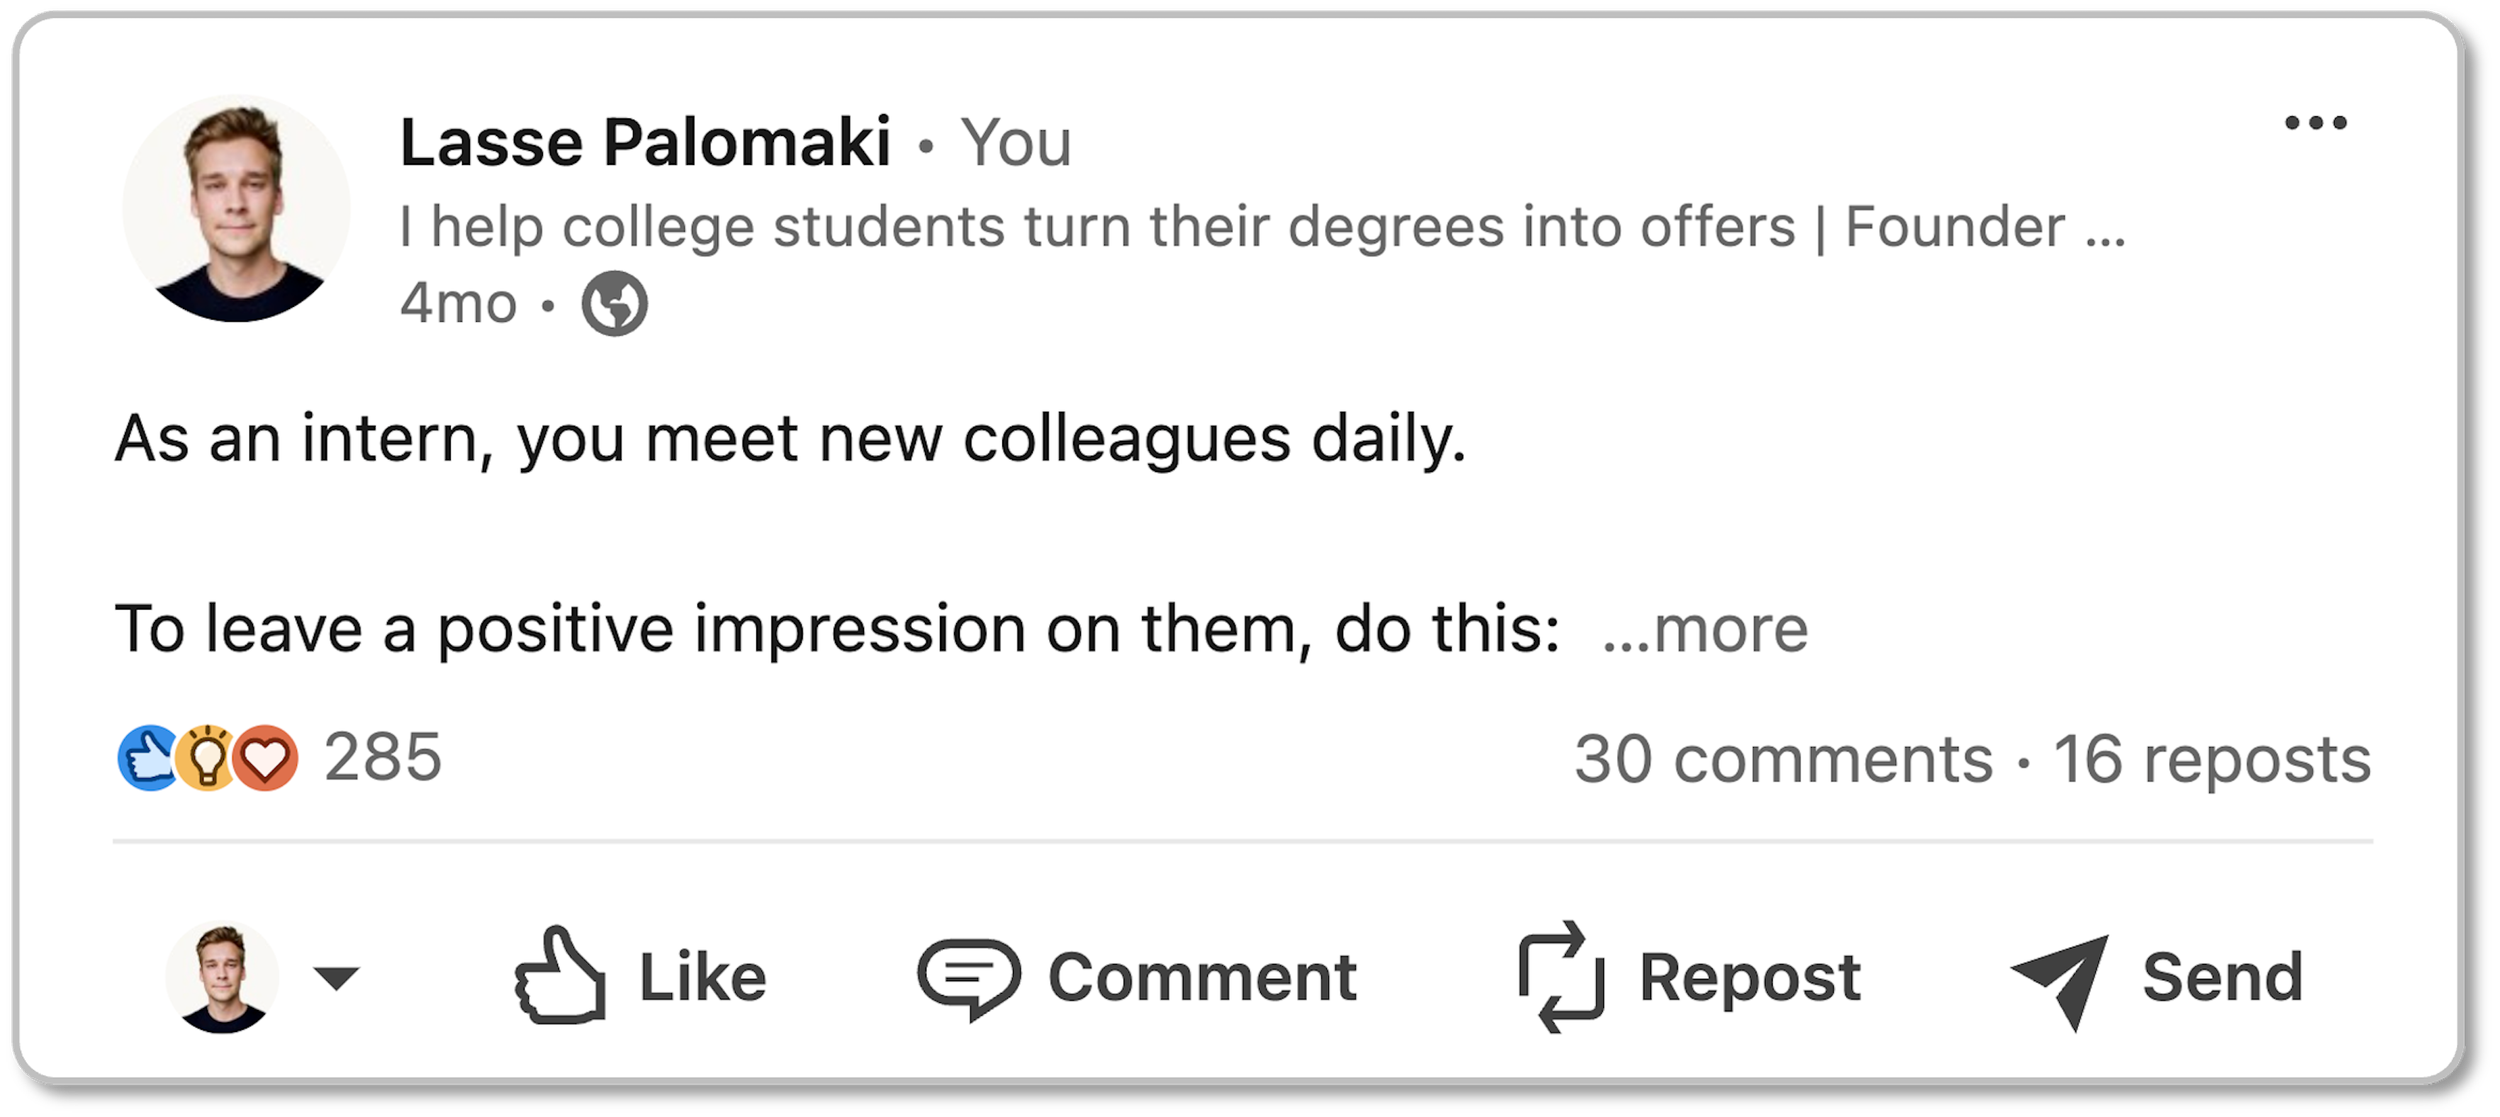The width and height of the screenshot is (2500, 1117).
Task: Click the blue like reaction icon
Action: point(148,758)
